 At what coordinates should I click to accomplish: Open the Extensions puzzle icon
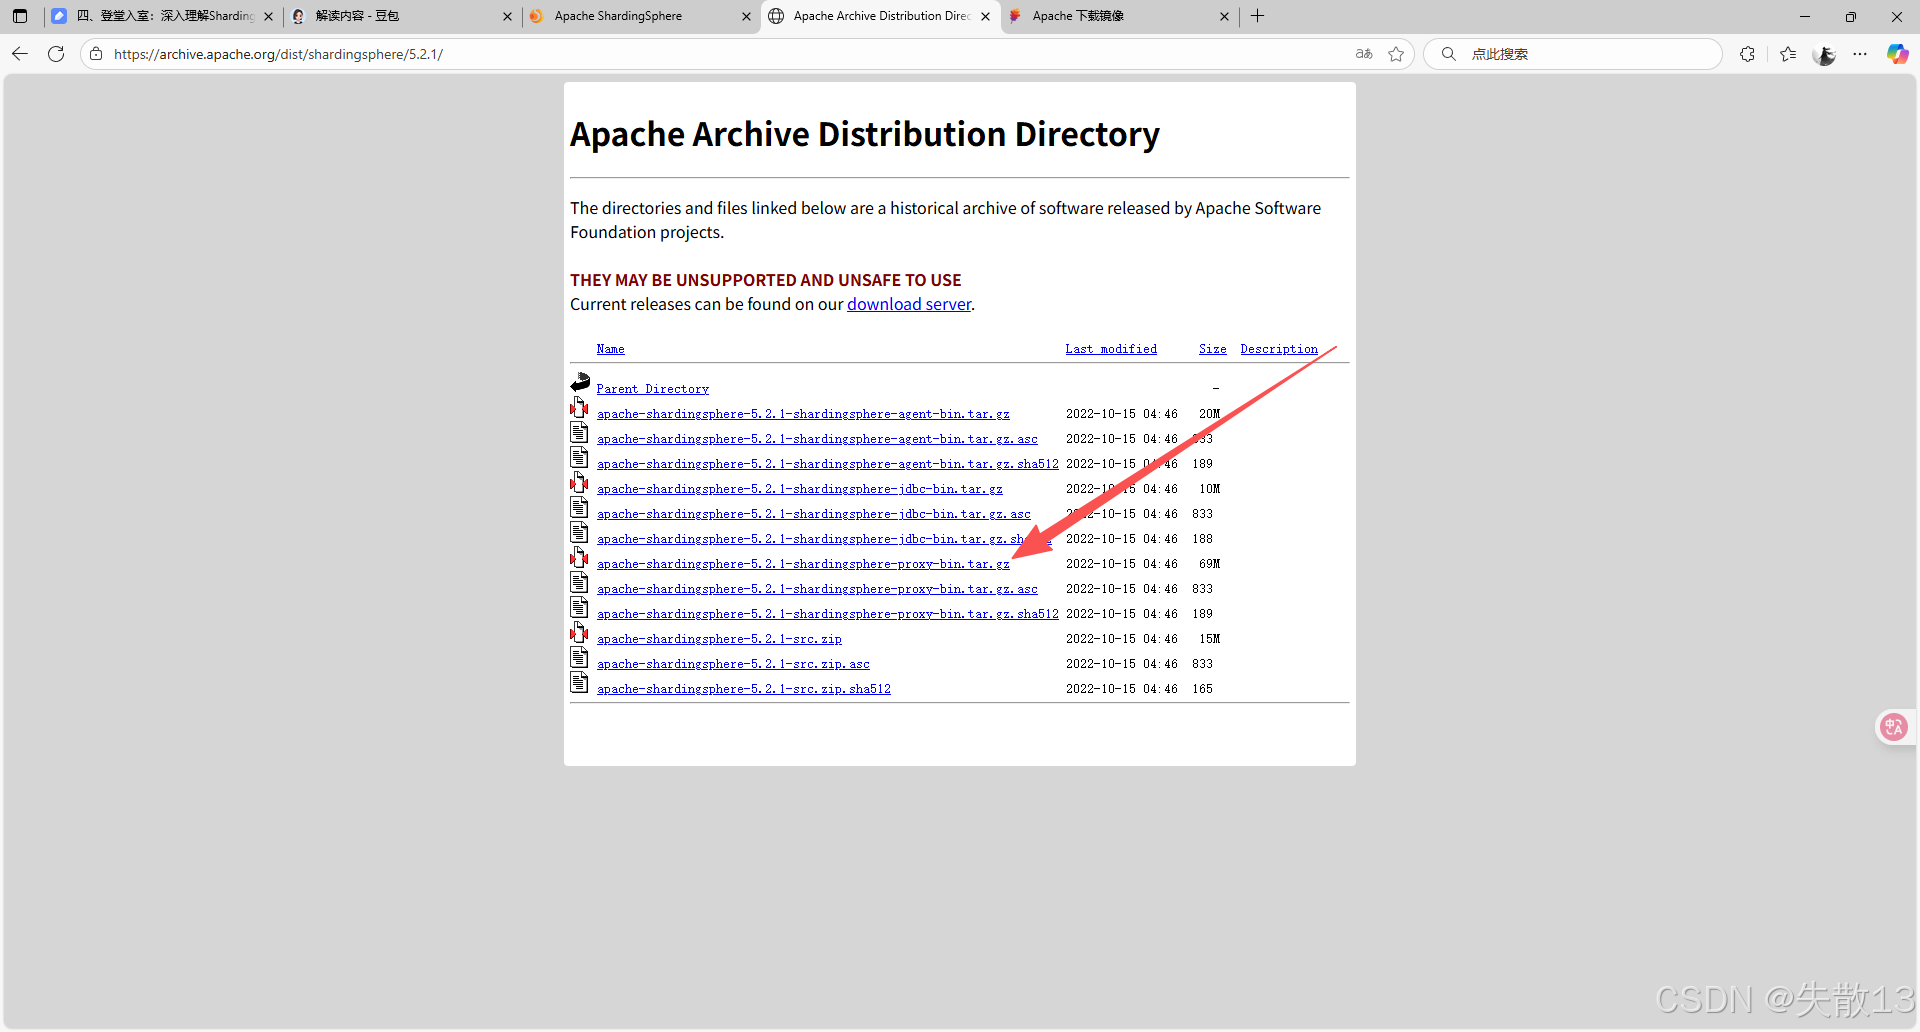coord(1747,54)
